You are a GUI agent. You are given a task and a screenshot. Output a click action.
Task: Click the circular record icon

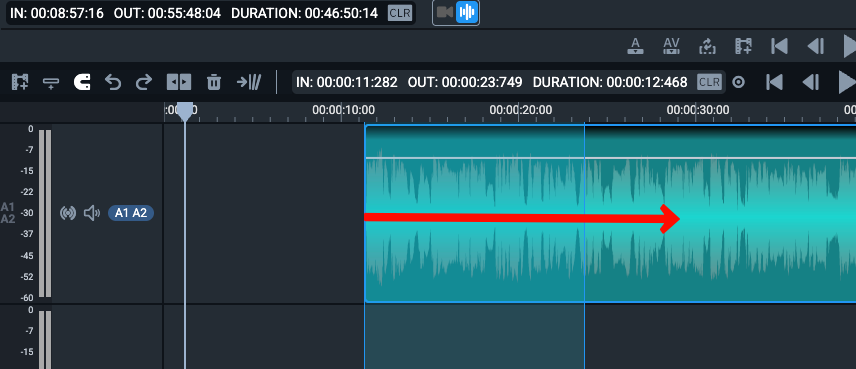coord(738,82)
